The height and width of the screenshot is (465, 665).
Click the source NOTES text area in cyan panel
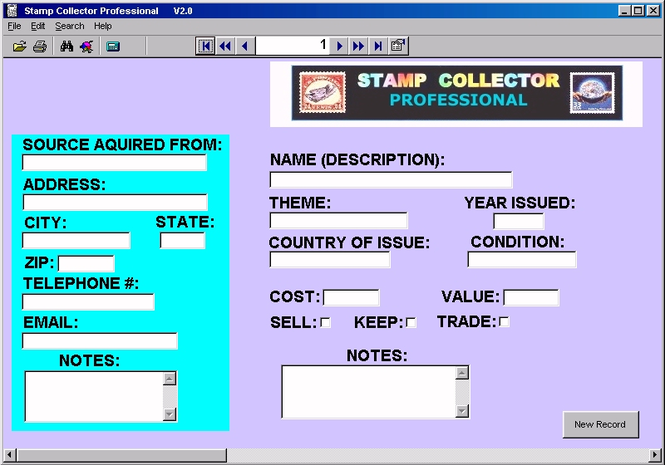click(x=94, y=397)
